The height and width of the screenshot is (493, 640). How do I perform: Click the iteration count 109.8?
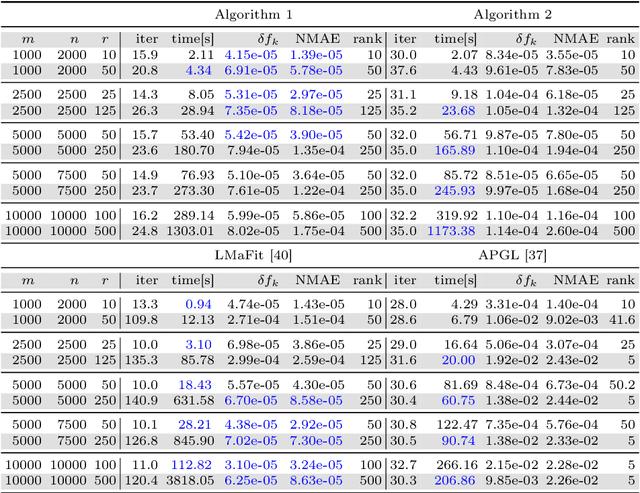[141, 320]
